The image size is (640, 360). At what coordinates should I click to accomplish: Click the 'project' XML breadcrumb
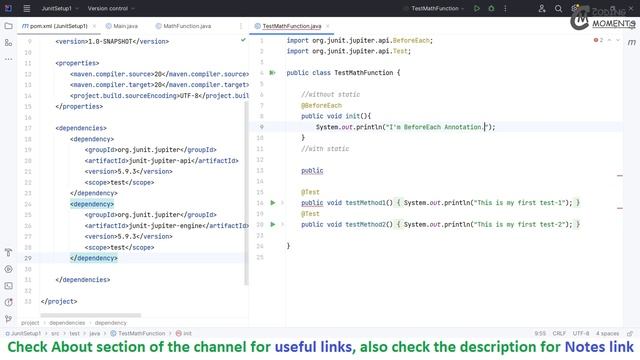[x=30, y=323]
